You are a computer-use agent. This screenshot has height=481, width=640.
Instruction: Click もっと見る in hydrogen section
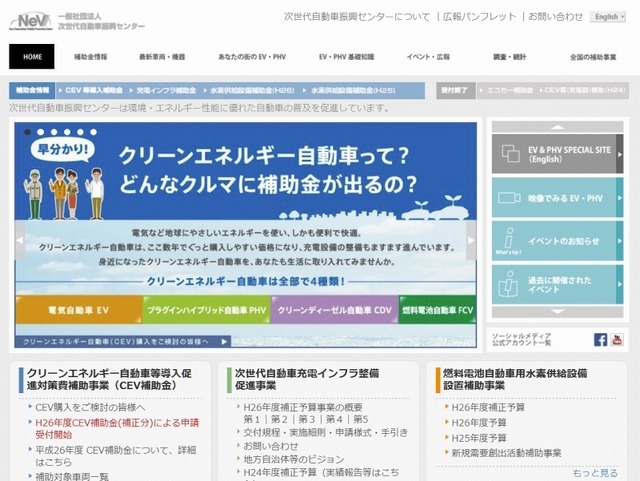pyautogui.click(x=595, y=473)
